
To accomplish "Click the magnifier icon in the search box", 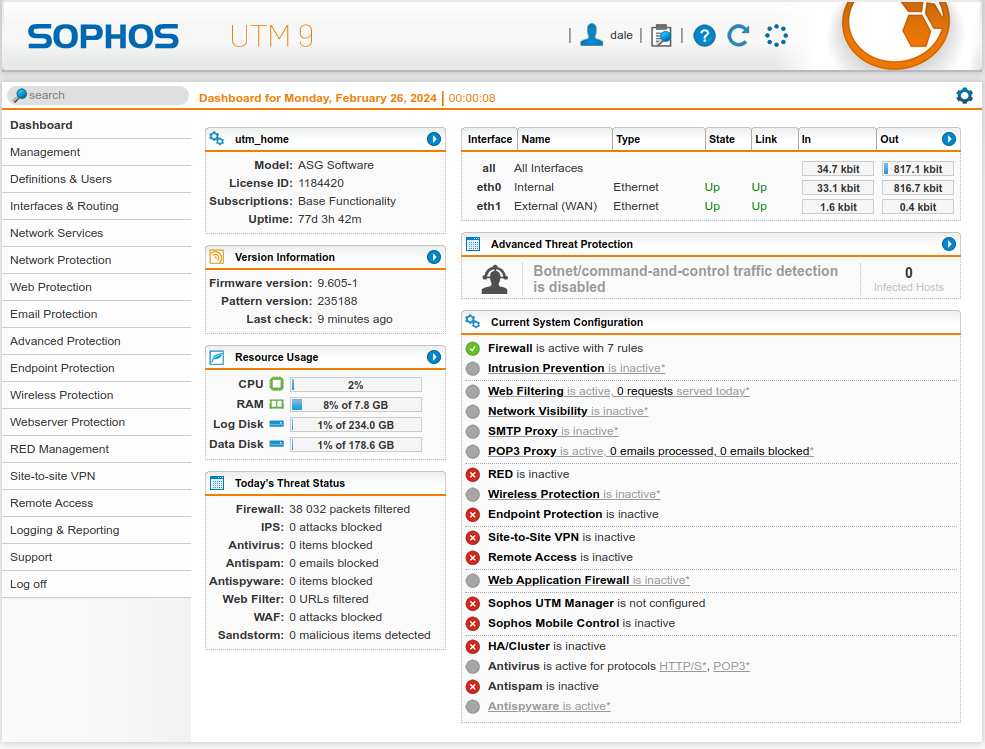I will 22,95.
